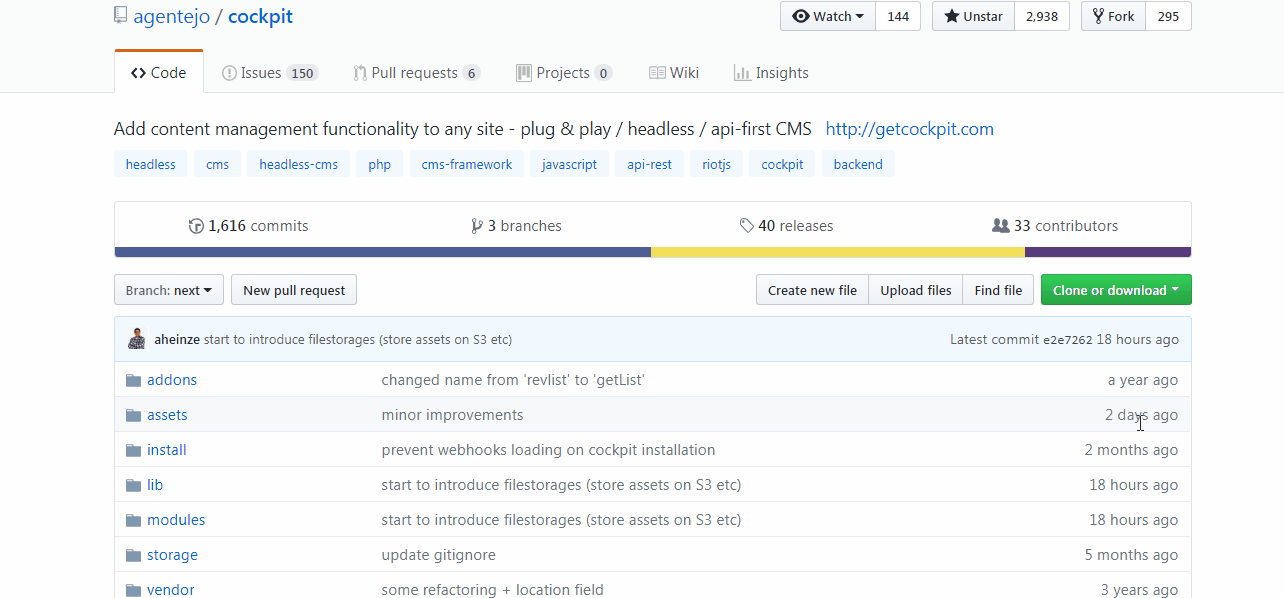Open the Branch: next selector
The width and height of the screenshot is (1284, 598).
(x=169, y=290)
